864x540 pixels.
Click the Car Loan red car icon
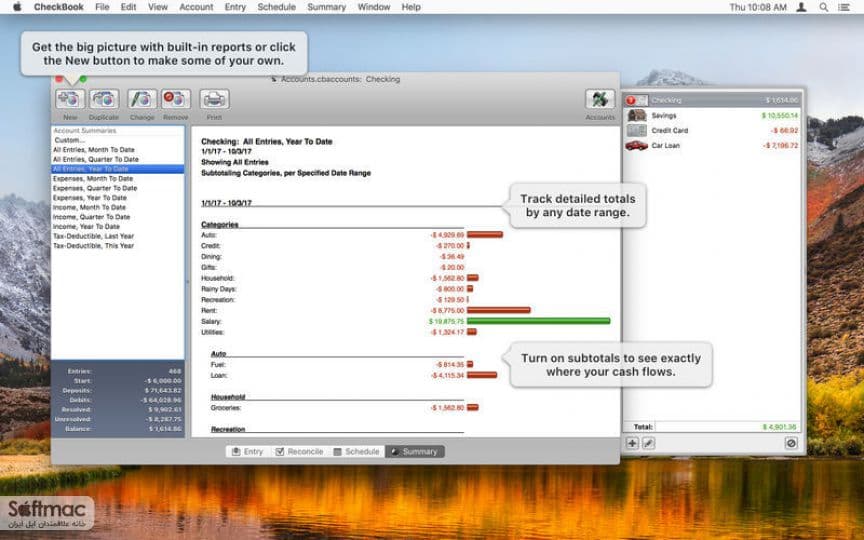pyautogui.click(x=636, y=145)
